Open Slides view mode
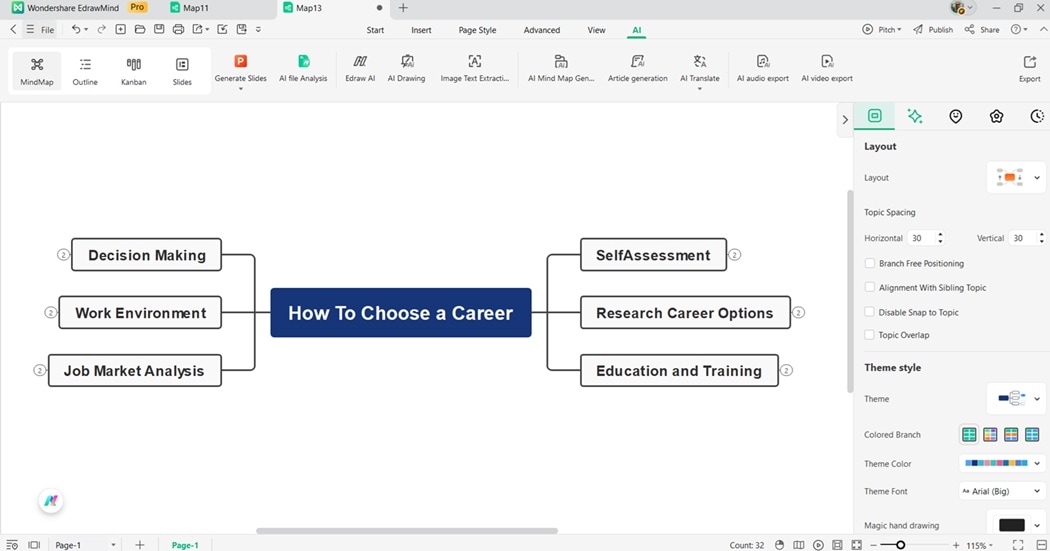The width and height of the screenshot is (1050, 551). (182, 71)
